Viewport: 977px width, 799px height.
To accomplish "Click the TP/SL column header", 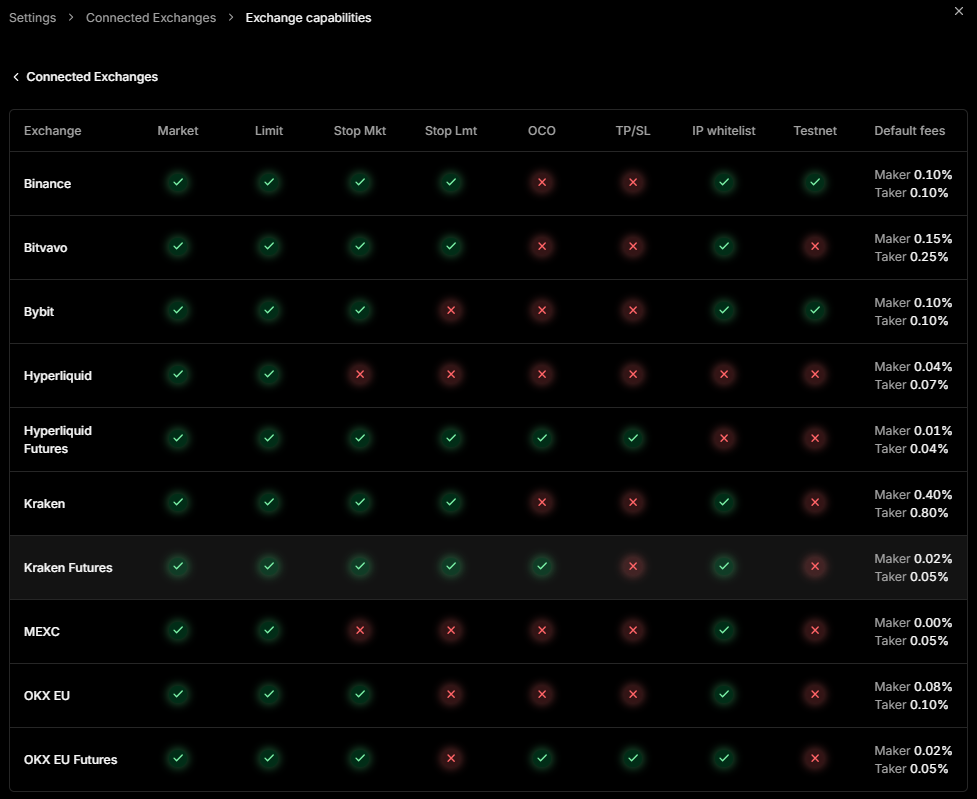I will tap(632, 131).
